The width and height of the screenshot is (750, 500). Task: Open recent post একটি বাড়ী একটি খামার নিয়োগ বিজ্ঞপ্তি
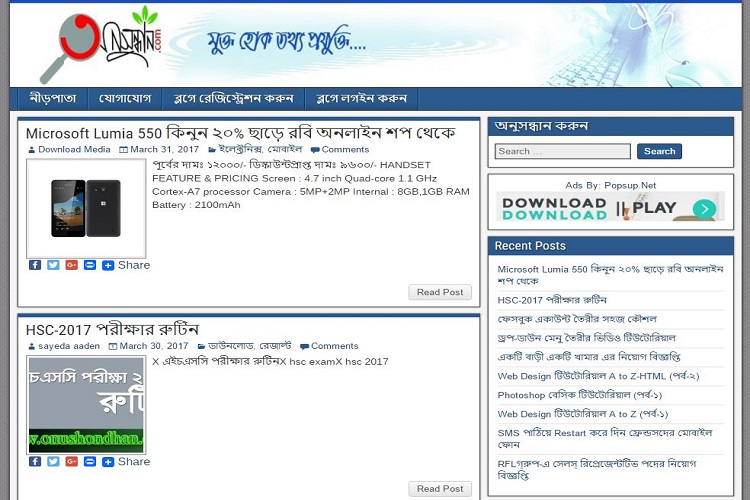589,357
